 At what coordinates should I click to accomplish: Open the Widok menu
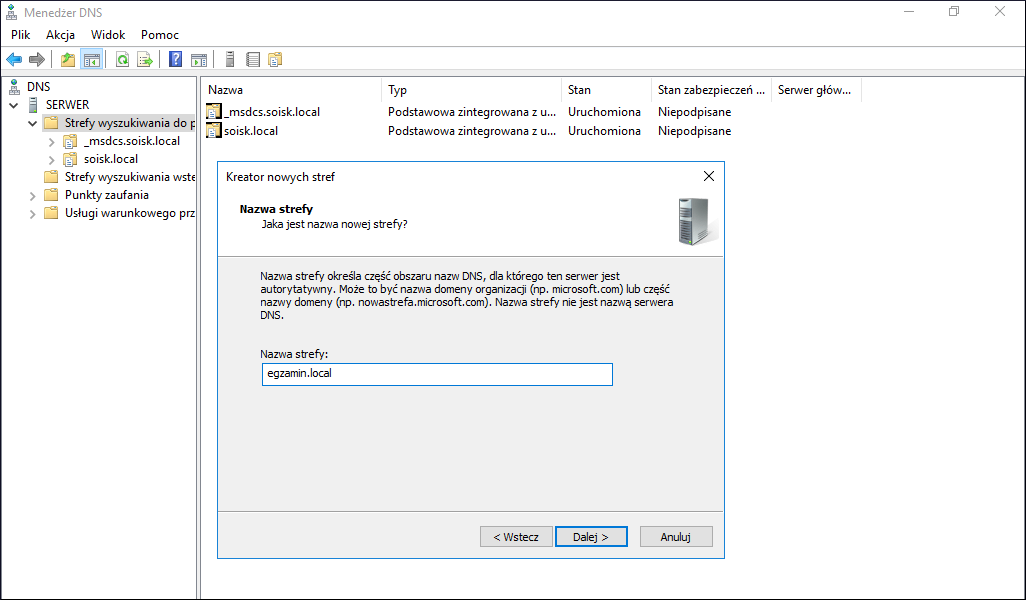(x=108, y=35)
